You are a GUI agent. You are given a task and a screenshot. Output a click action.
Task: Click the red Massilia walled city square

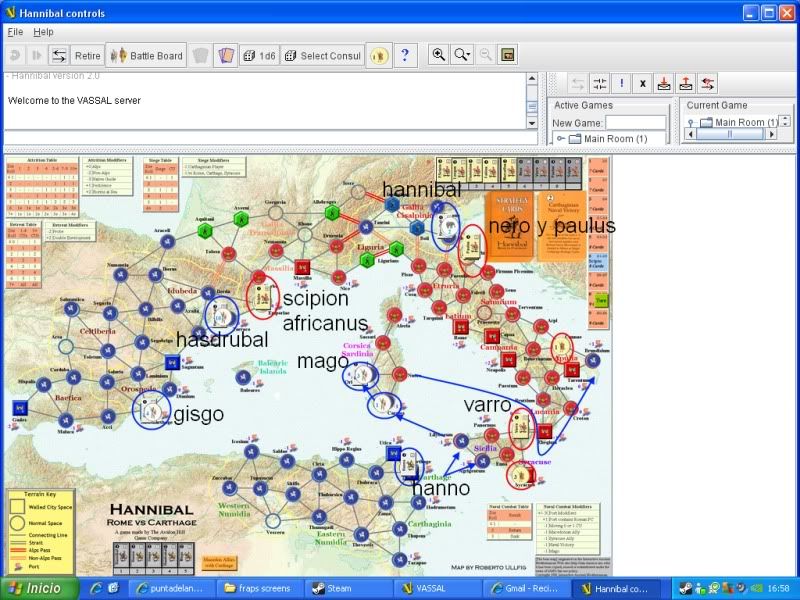(302, 267)
